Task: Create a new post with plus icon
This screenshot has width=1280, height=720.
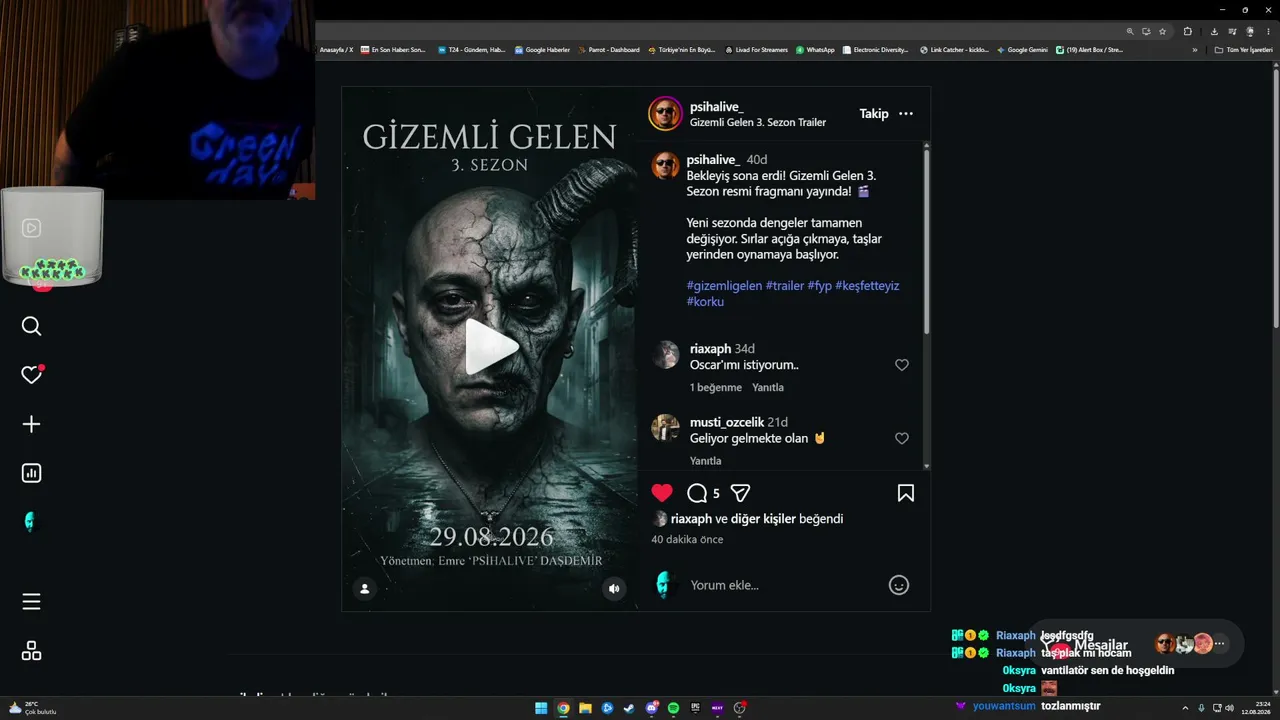Action: point(31,424)
